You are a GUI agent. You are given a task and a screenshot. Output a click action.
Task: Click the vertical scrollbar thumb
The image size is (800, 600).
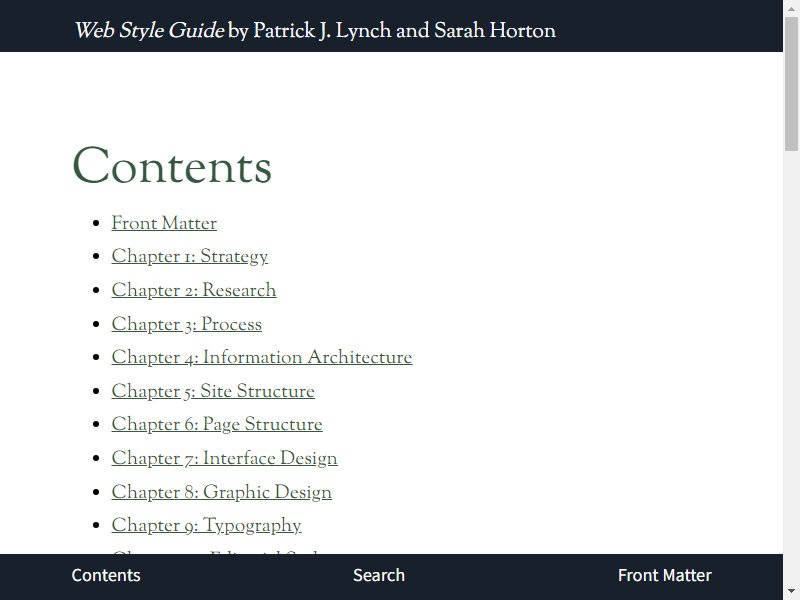pyautogui.click(x=791, y=84)
